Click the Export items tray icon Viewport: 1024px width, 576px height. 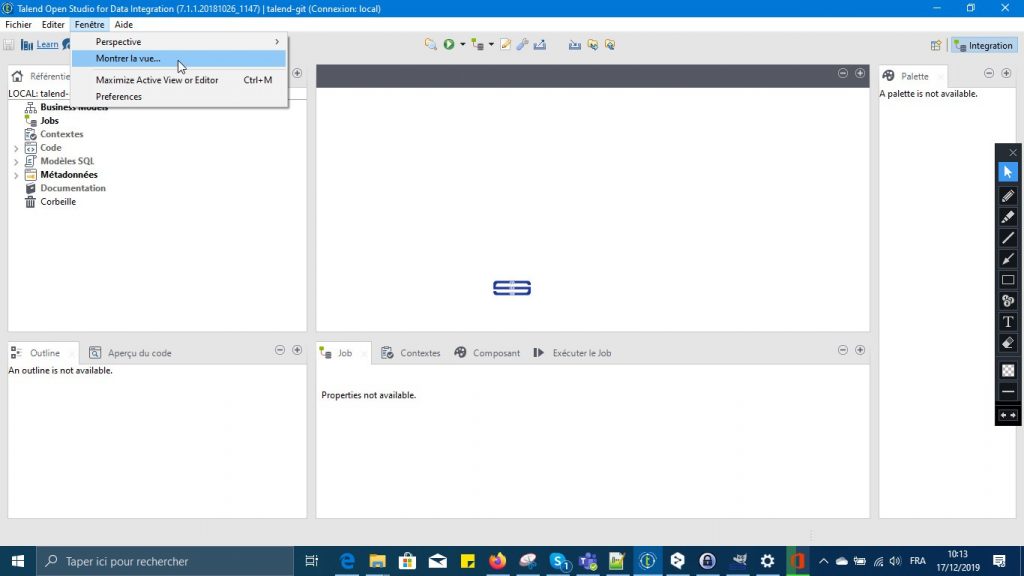tap(539, 44)
